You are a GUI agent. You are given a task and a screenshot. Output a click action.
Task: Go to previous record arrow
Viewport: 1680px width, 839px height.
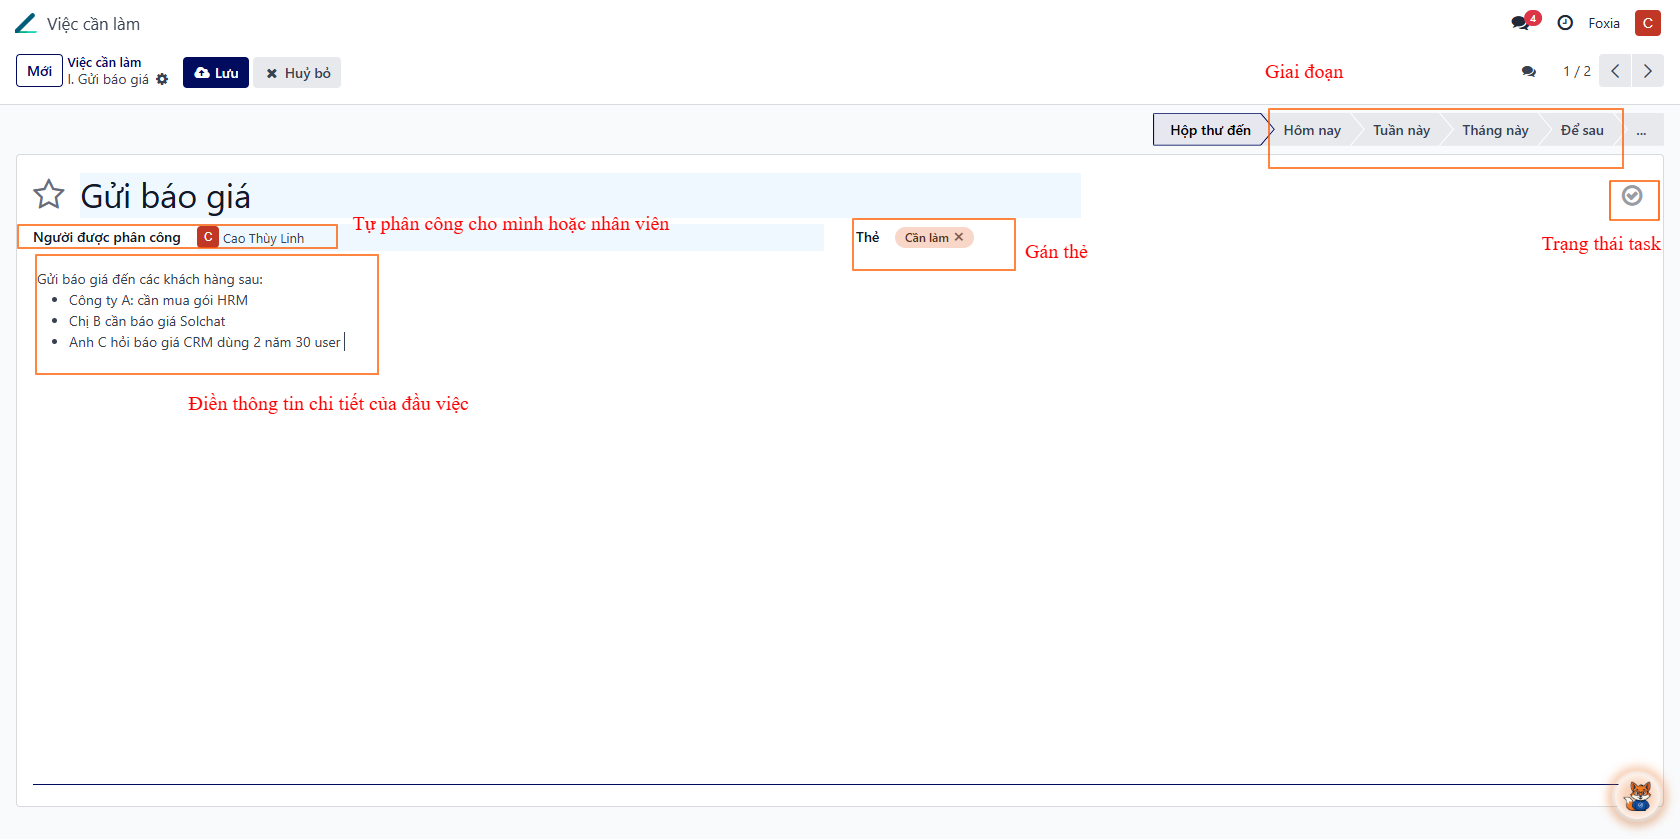pos(1615,71)
